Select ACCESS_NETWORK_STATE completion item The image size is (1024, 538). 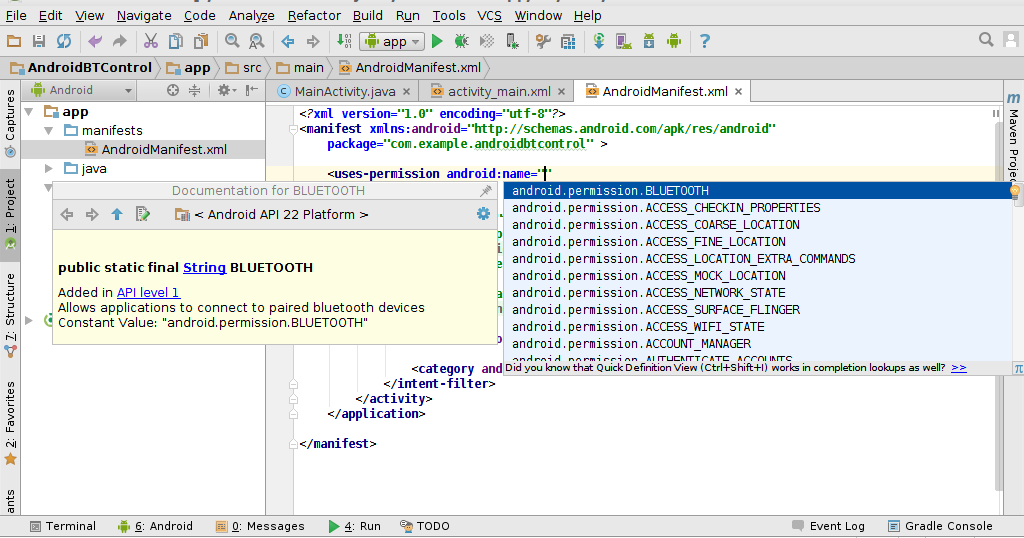point(758,293)
